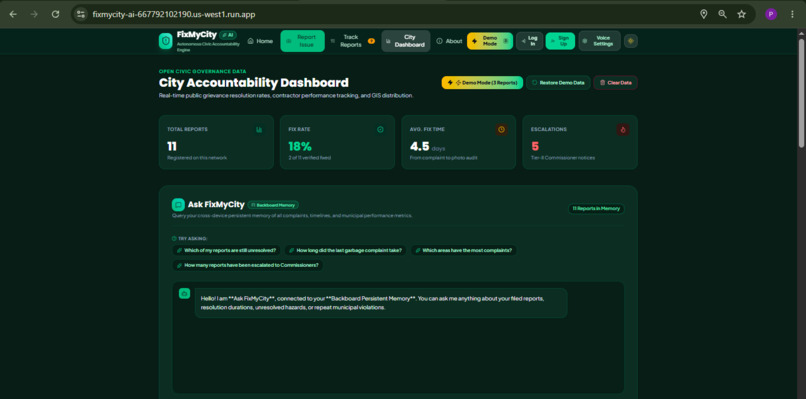Click the Total Reports value 11
806x399 pixels.
coord(172,147)
